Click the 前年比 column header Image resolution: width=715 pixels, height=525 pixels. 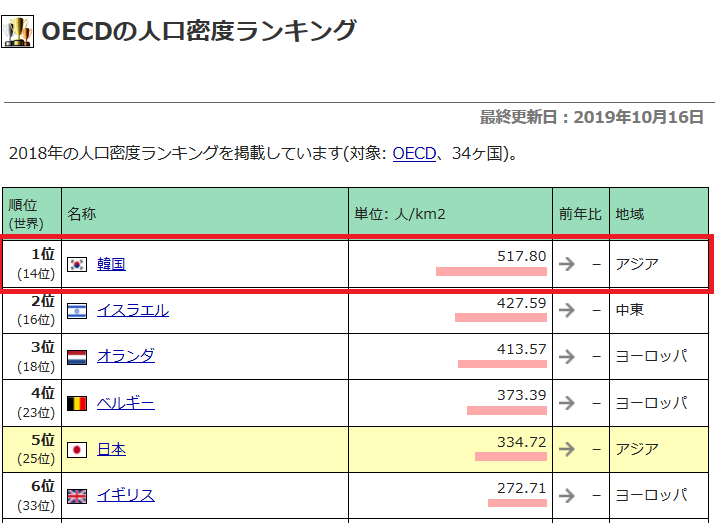click(580, 214)
